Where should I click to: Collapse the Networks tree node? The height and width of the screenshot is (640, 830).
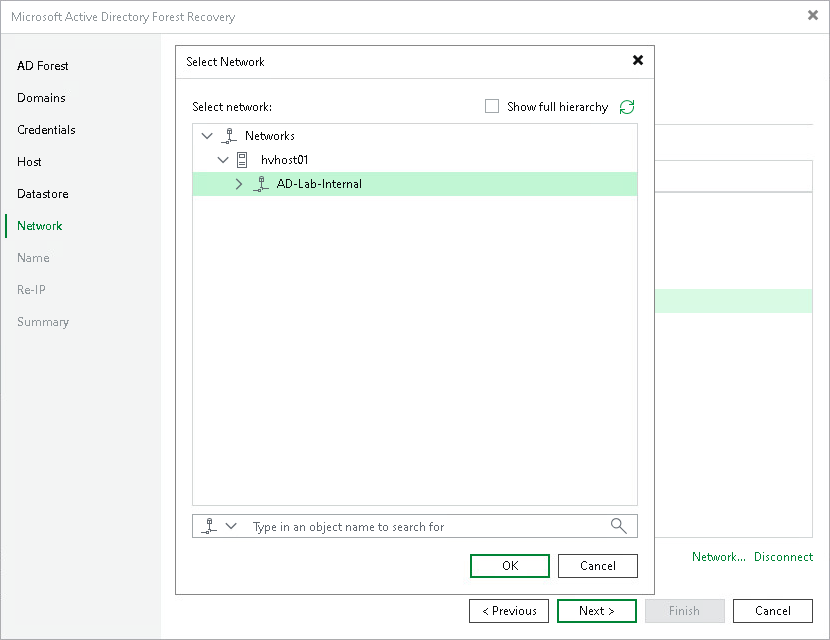pyautogui.click(x=207, y=136)
